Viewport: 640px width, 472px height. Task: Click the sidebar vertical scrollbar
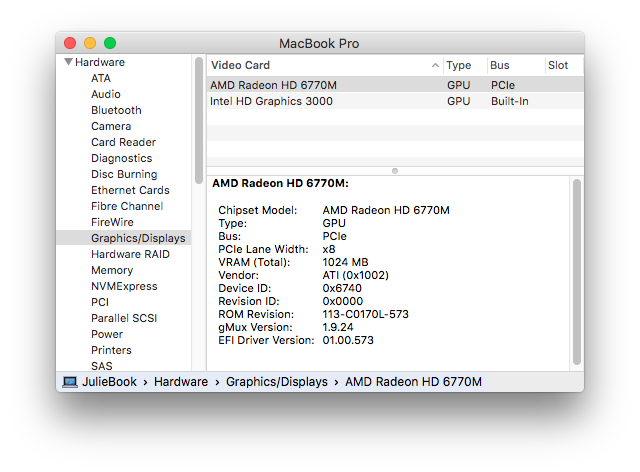point(199,121)
